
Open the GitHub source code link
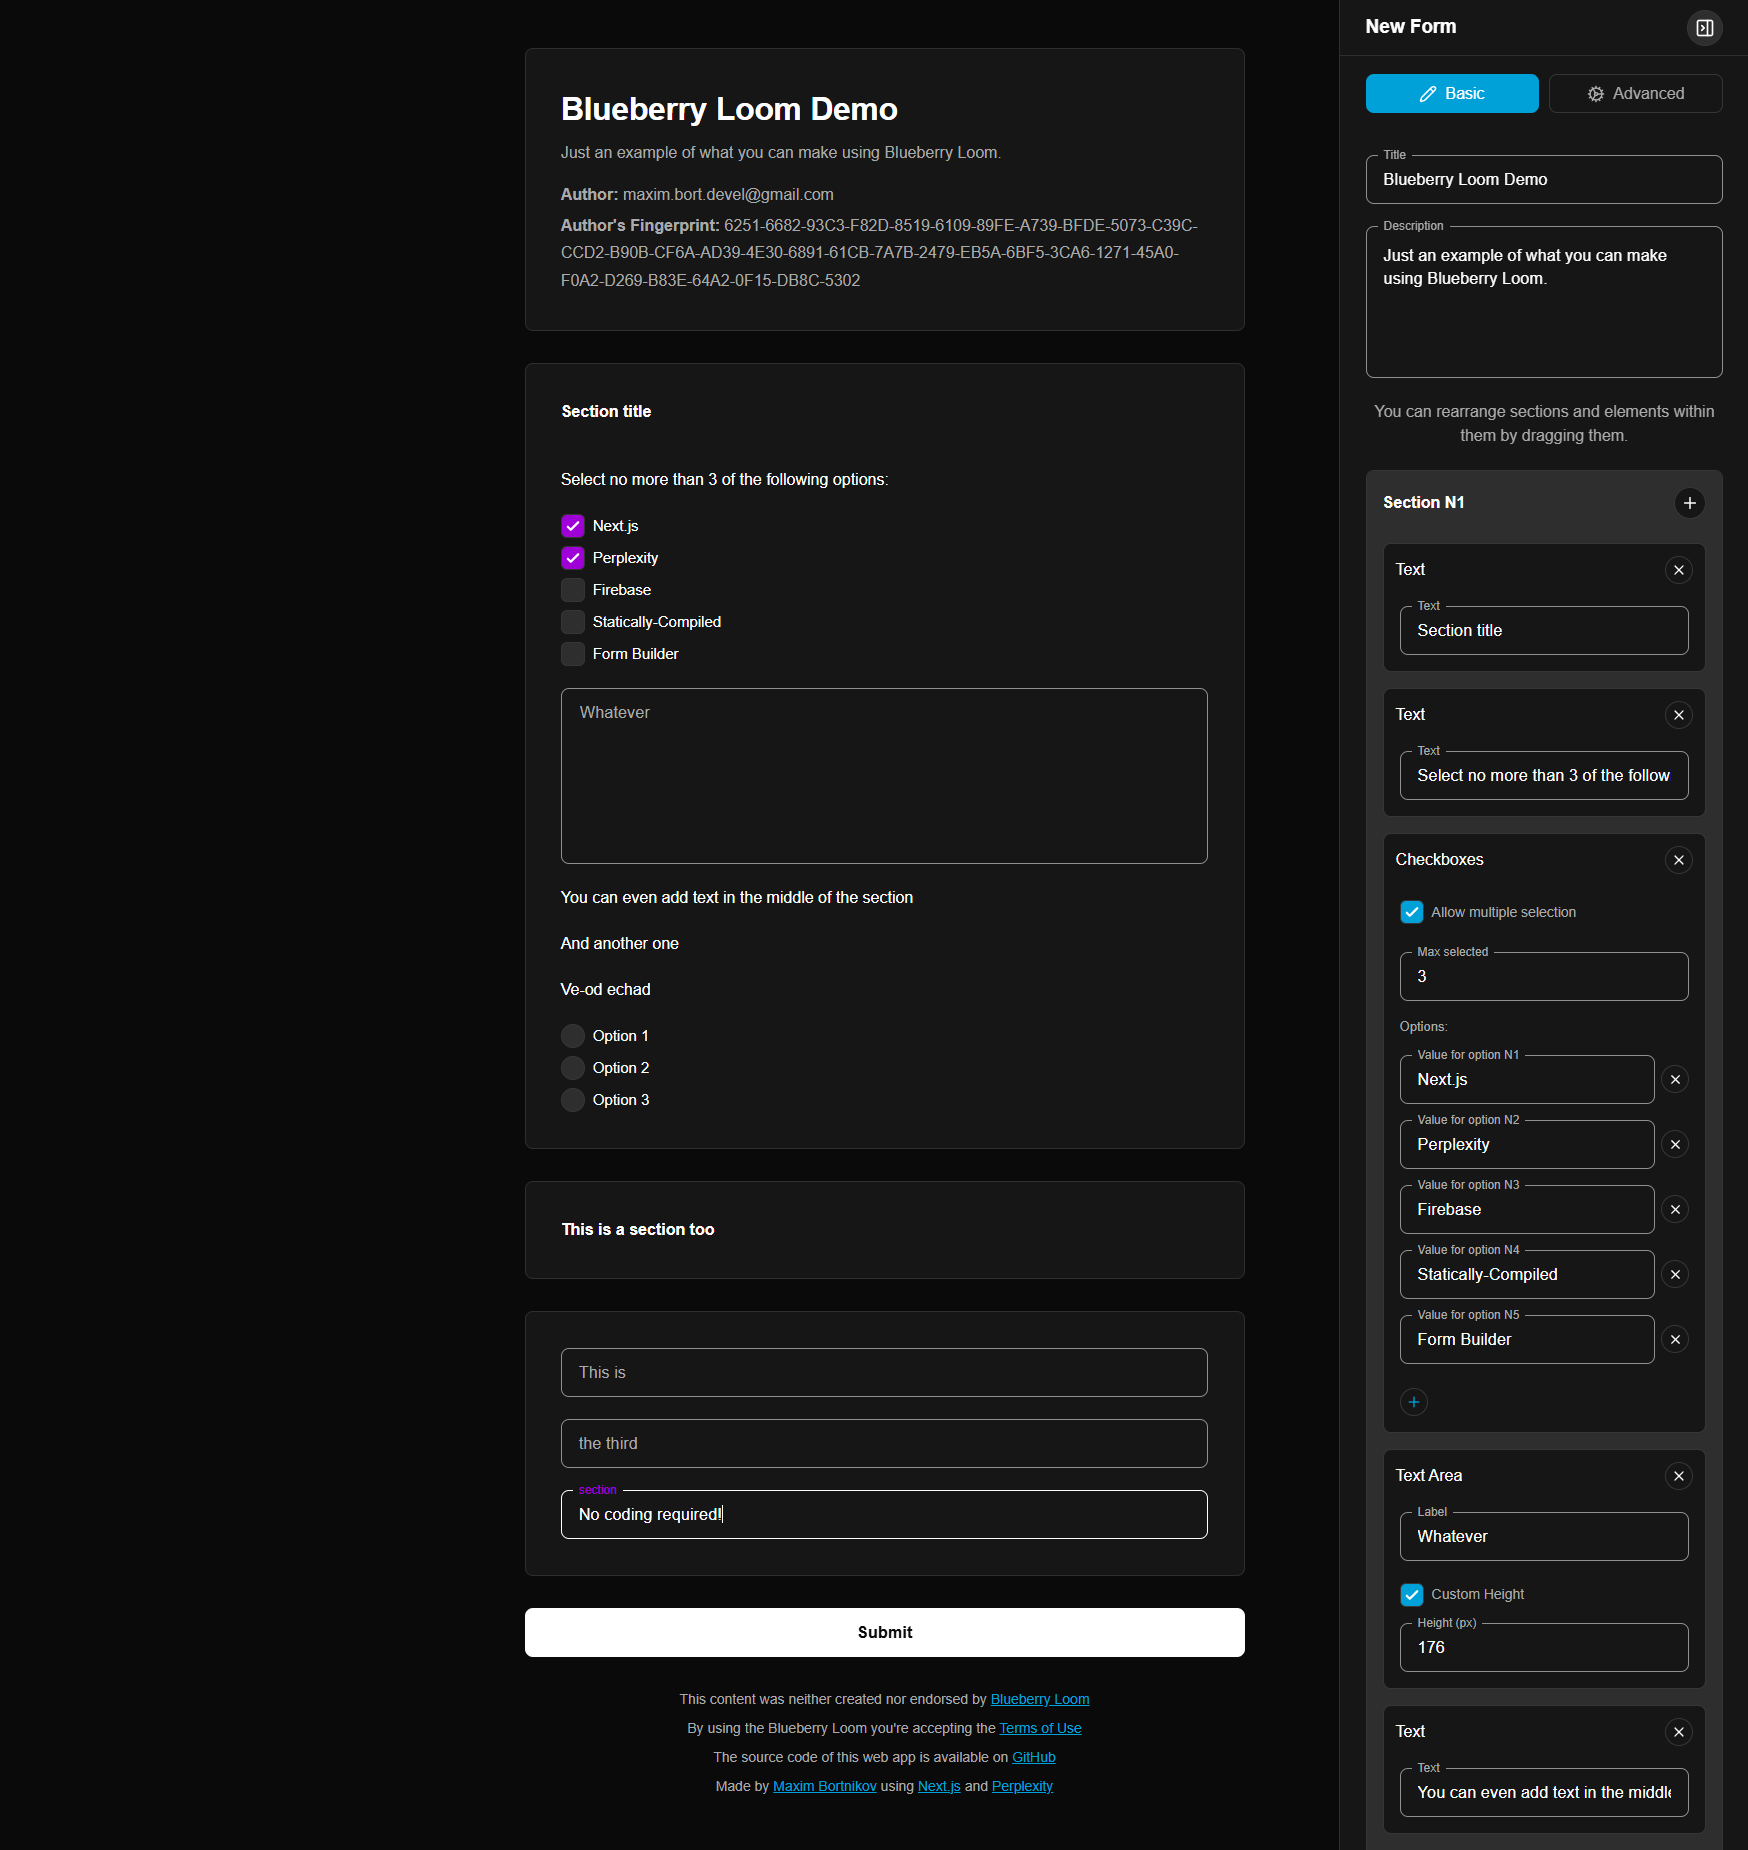[x=1033, y=1757]
